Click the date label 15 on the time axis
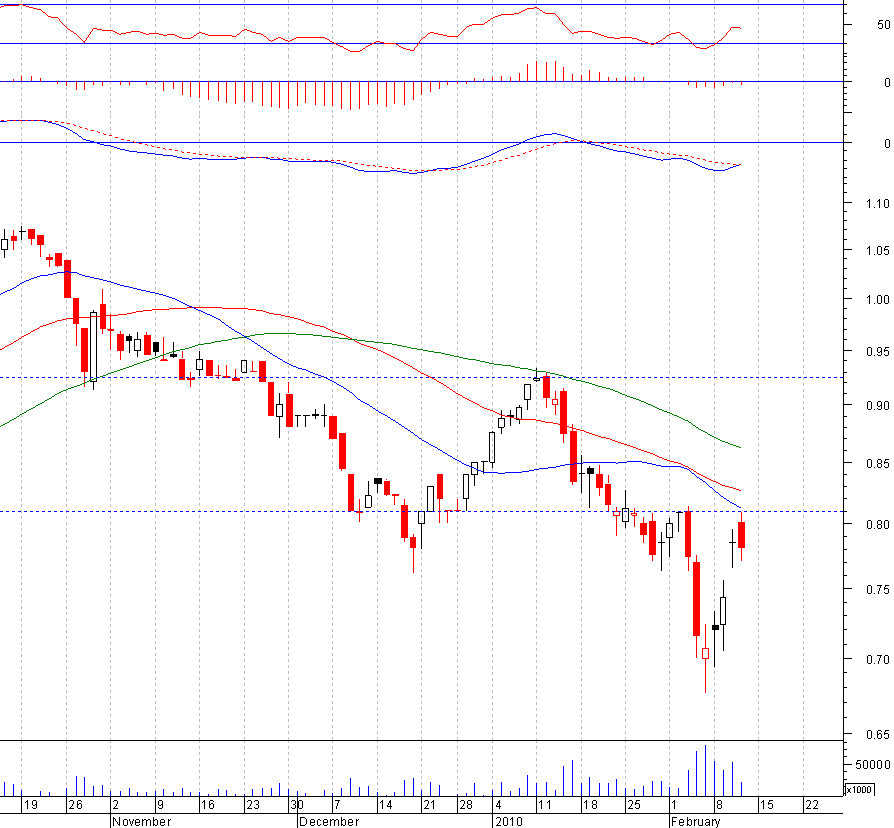This screenshot has width=894, height=828. point(767,805)
